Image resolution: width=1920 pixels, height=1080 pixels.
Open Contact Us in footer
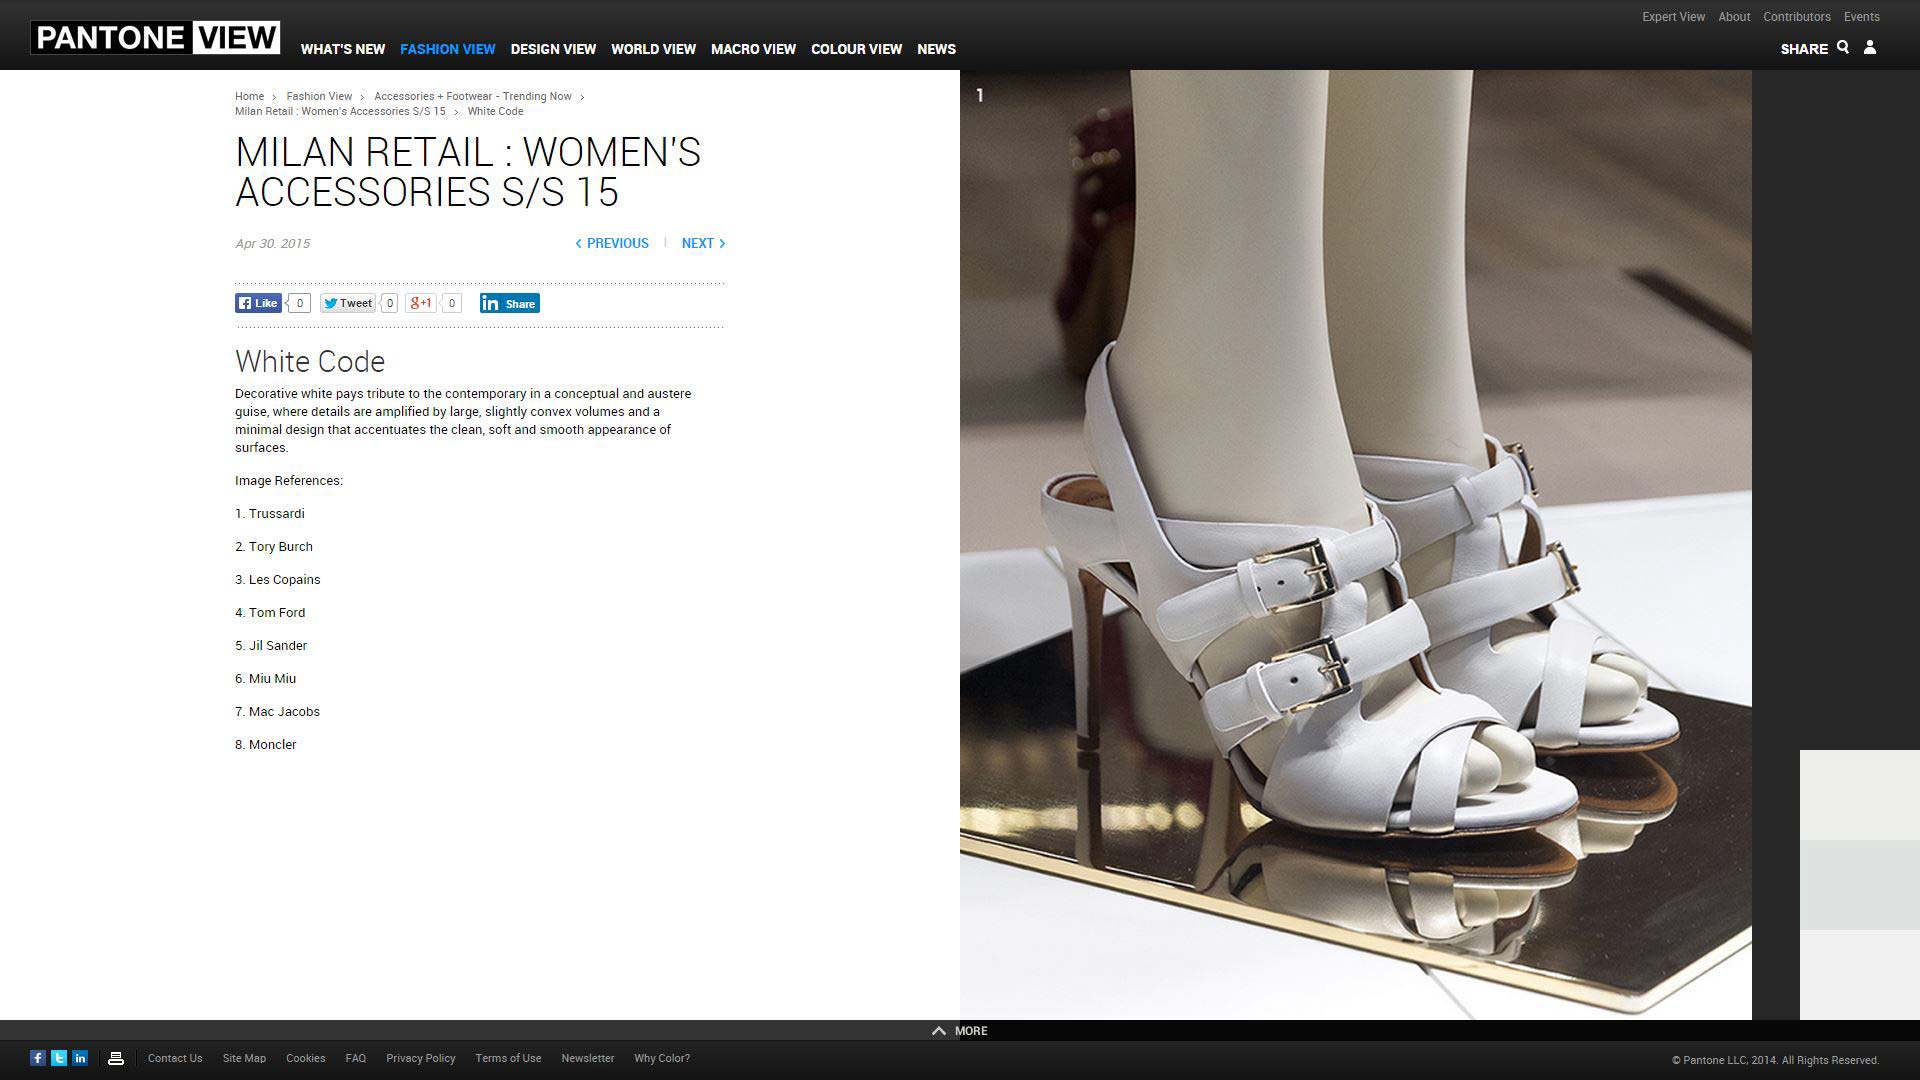[x=175, y=1058]
